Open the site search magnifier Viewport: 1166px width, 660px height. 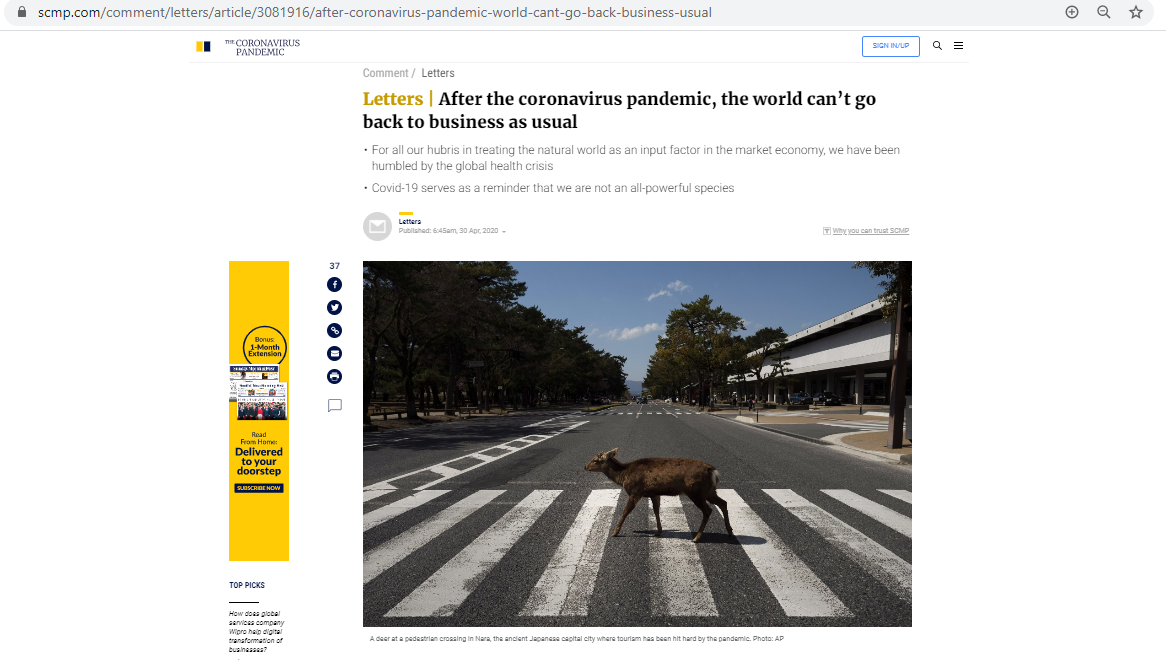coord(937,46)
